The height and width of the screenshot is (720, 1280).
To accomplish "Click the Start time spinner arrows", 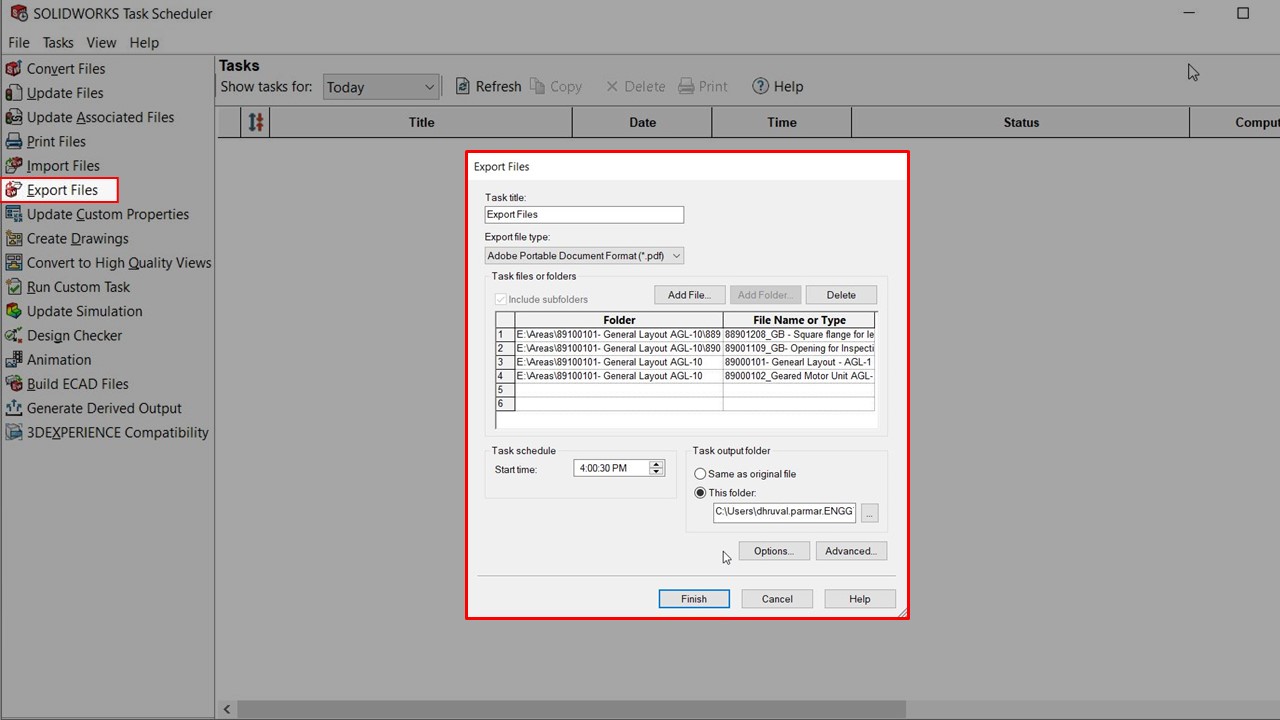I will coord(656,468).
